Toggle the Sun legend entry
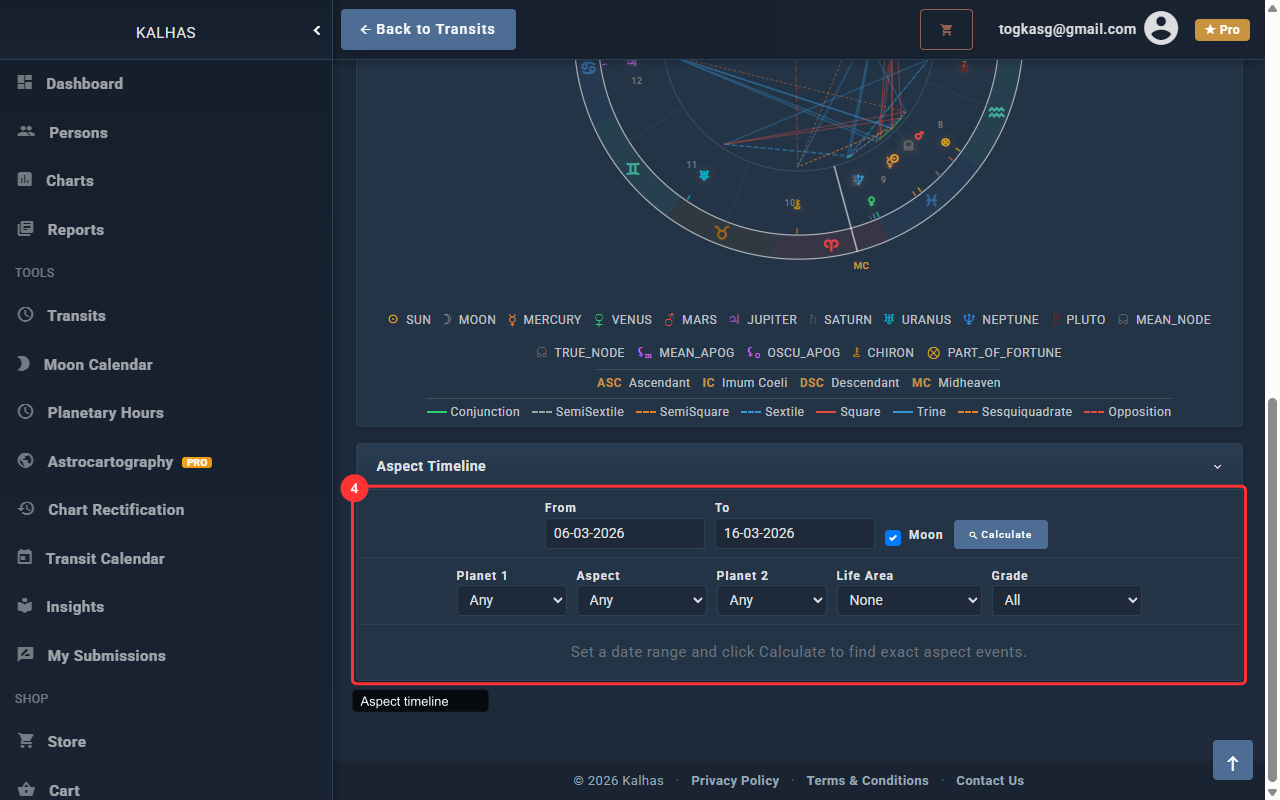Viewport: 1280px width, 800px height. pos(409,320)
